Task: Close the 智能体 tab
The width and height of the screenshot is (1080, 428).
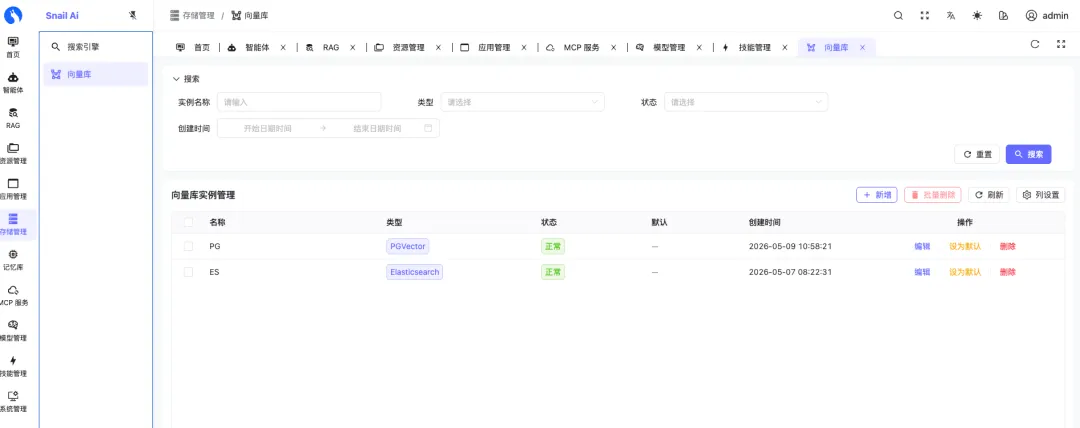Action: [x=283, y=48]
